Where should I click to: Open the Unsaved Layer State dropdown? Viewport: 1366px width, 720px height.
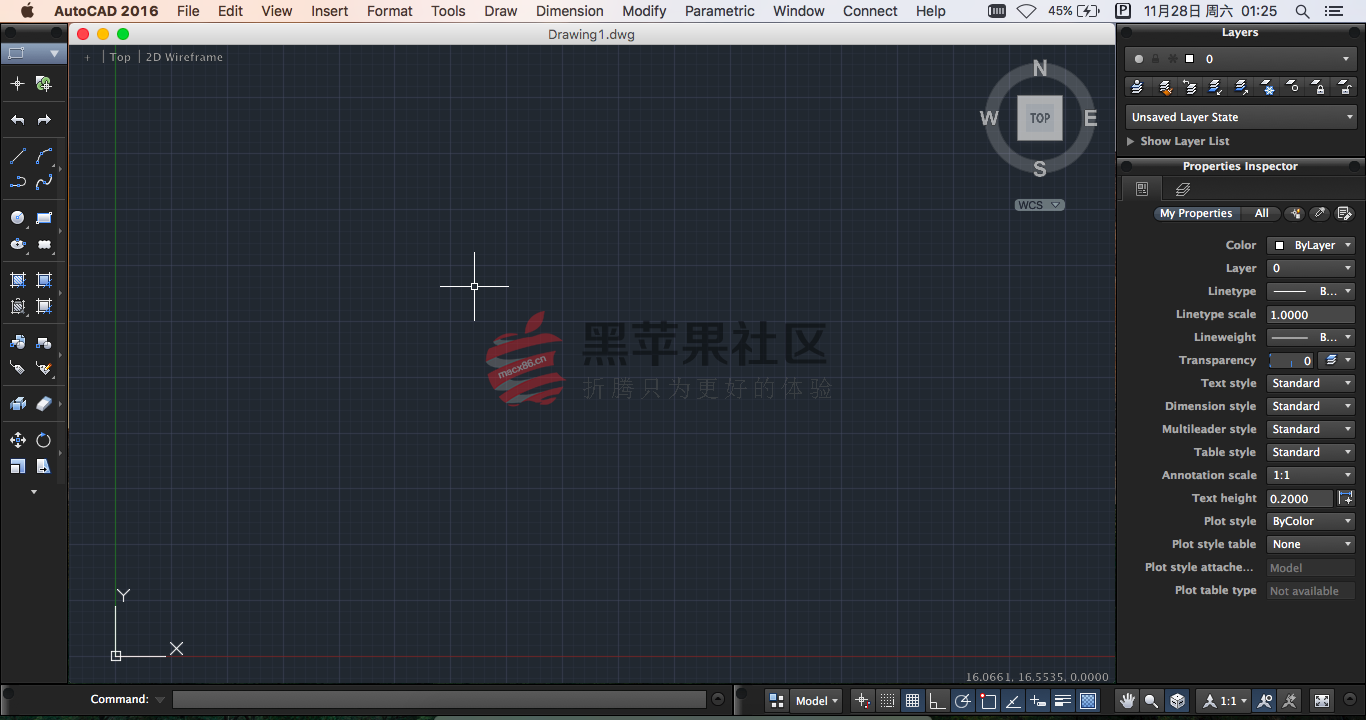pos(1241,117)
